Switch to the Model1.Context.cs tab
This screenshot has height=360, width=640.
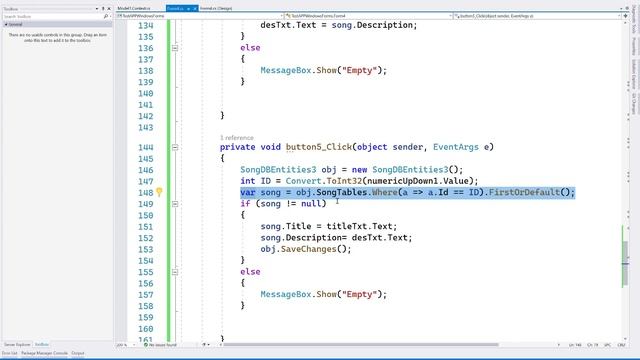(134, 8)
